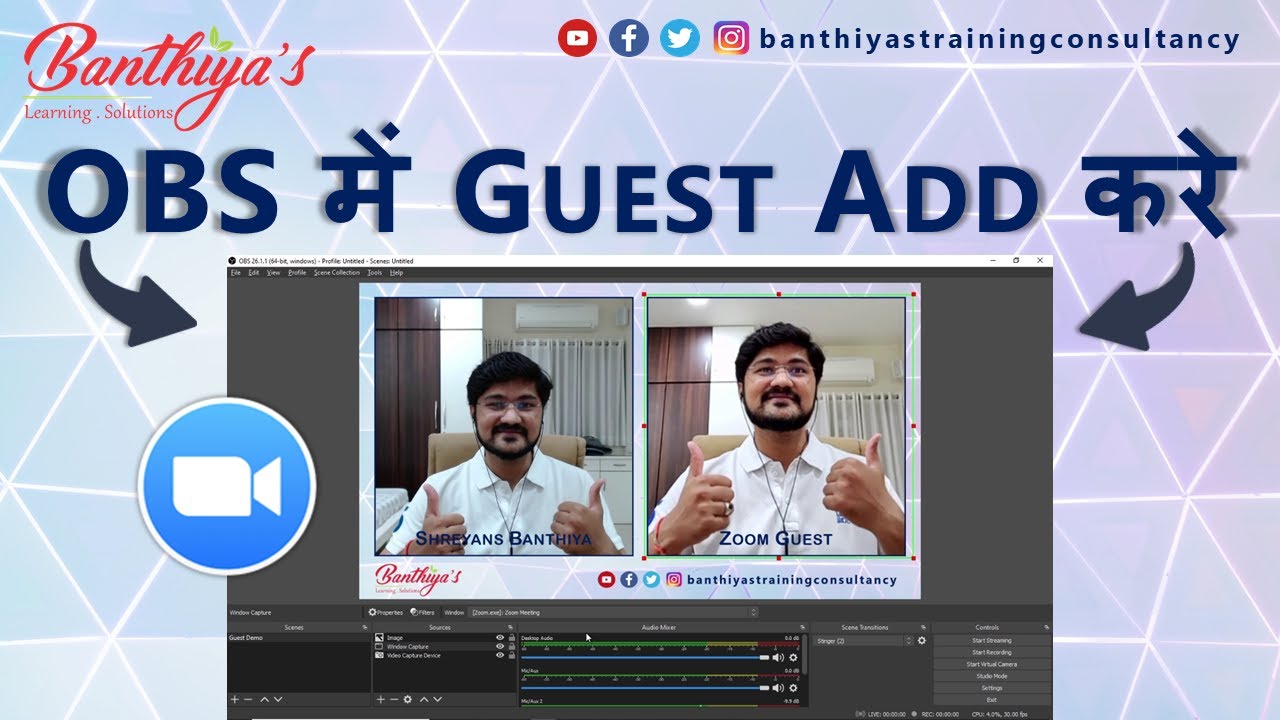Click the Twitter icon in the top banner
Viewport: 1280px width, 720px height.
pos(680,39)
